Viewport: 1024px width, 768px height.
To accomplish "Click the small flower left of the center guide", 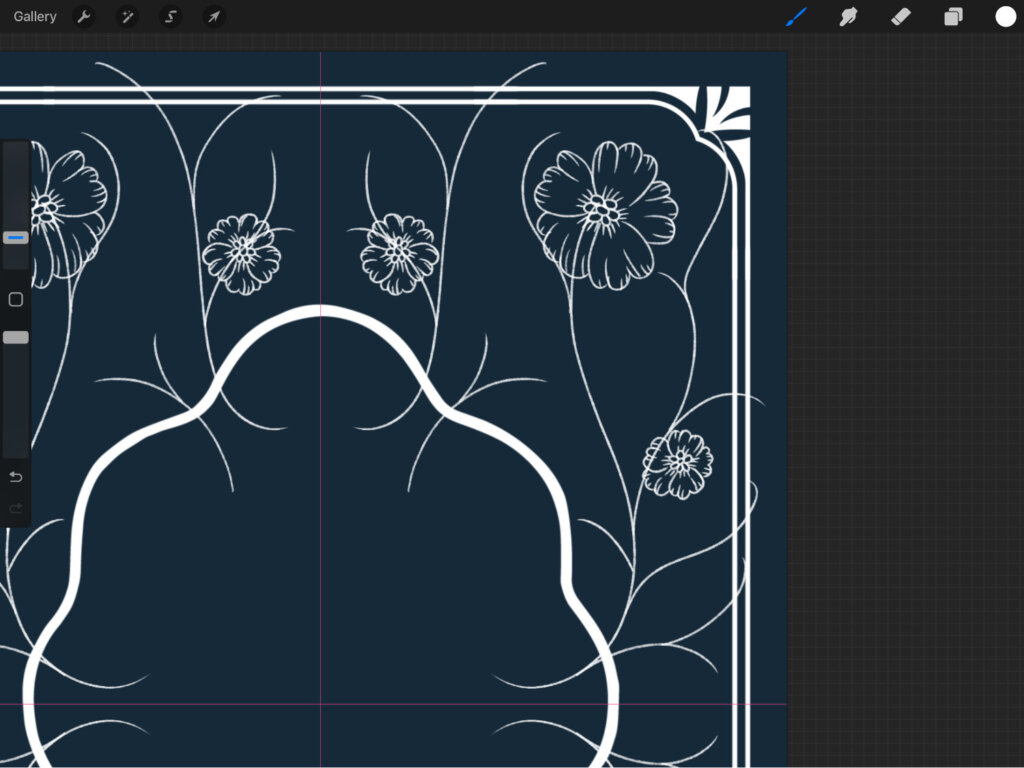I will click(x=242, y=254).
